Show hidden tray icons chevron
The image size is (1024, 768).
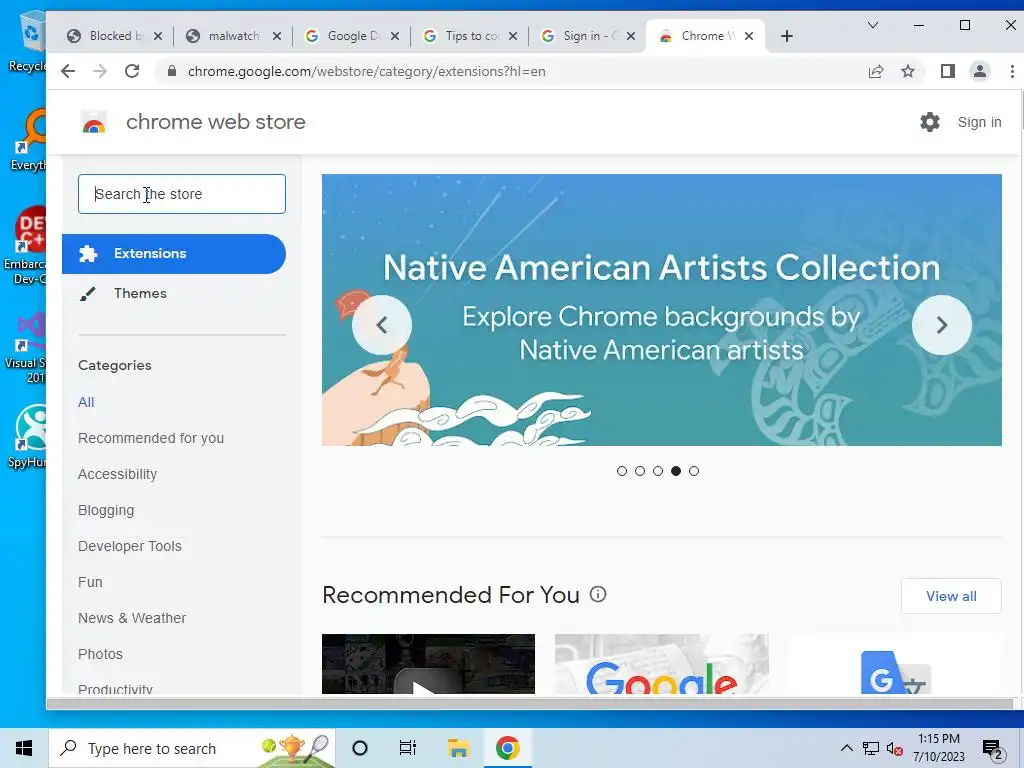tap(846, 748)
